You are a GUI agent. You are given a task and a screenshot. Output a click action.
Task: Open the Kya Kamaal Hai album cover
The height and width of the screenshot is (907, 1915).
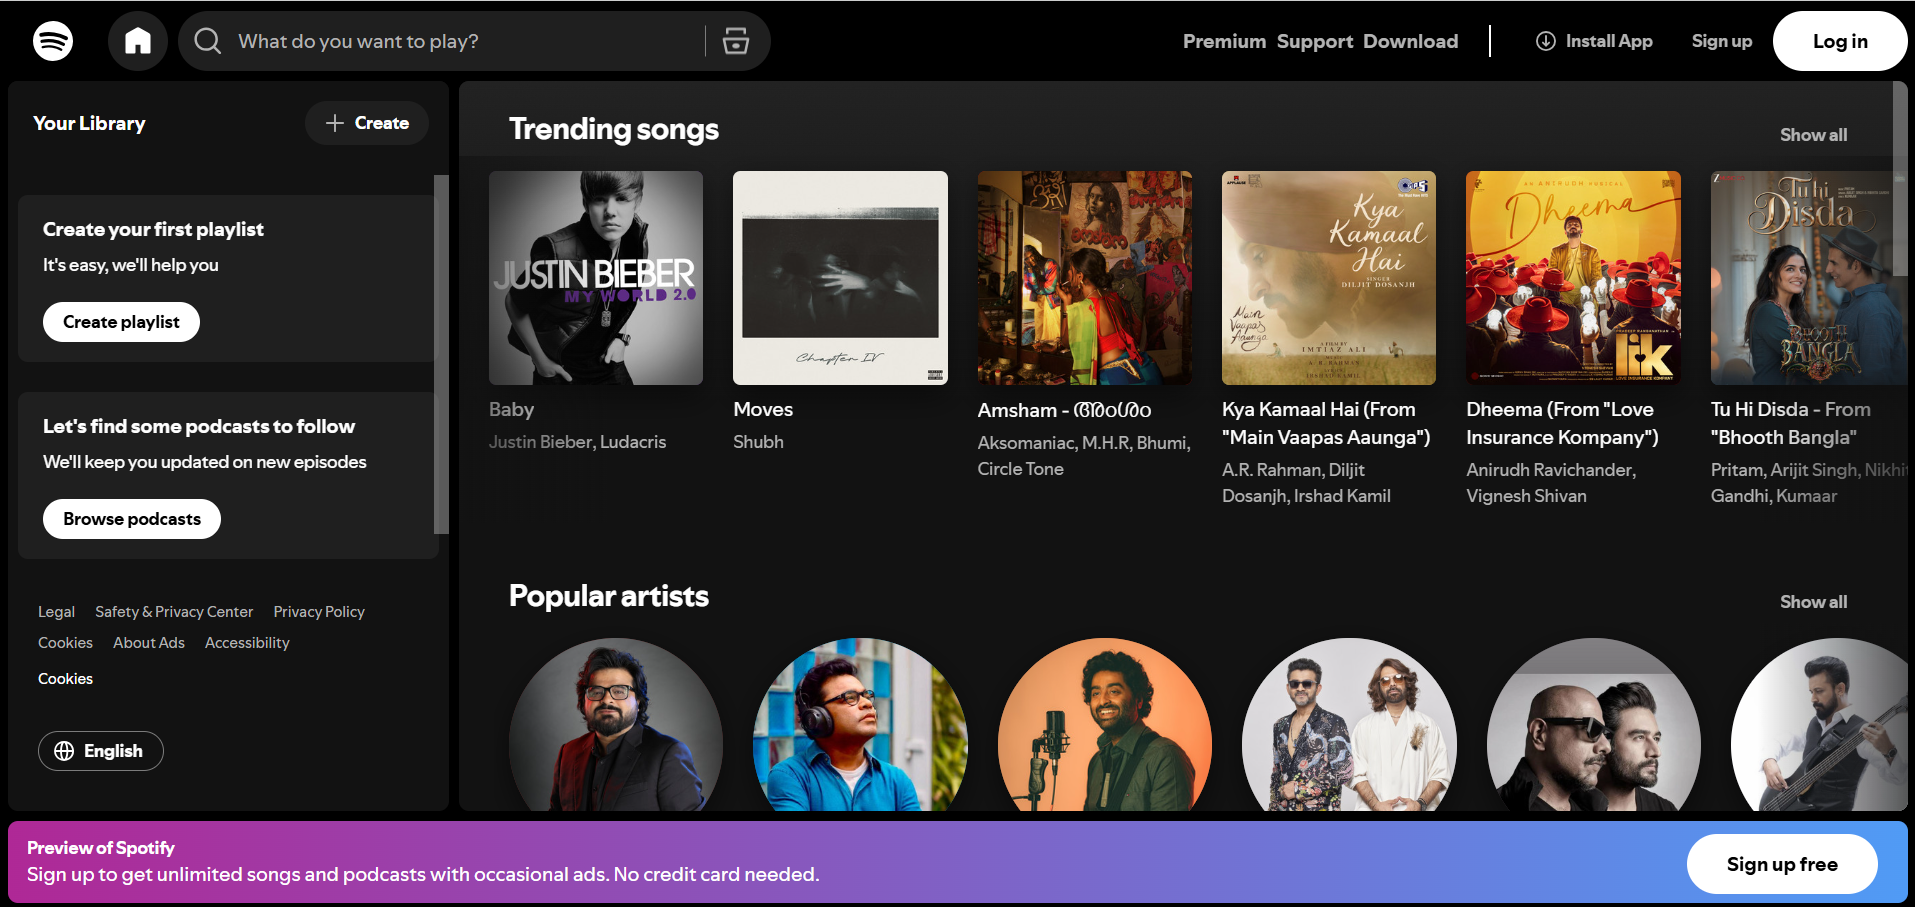pos(1329,278)
